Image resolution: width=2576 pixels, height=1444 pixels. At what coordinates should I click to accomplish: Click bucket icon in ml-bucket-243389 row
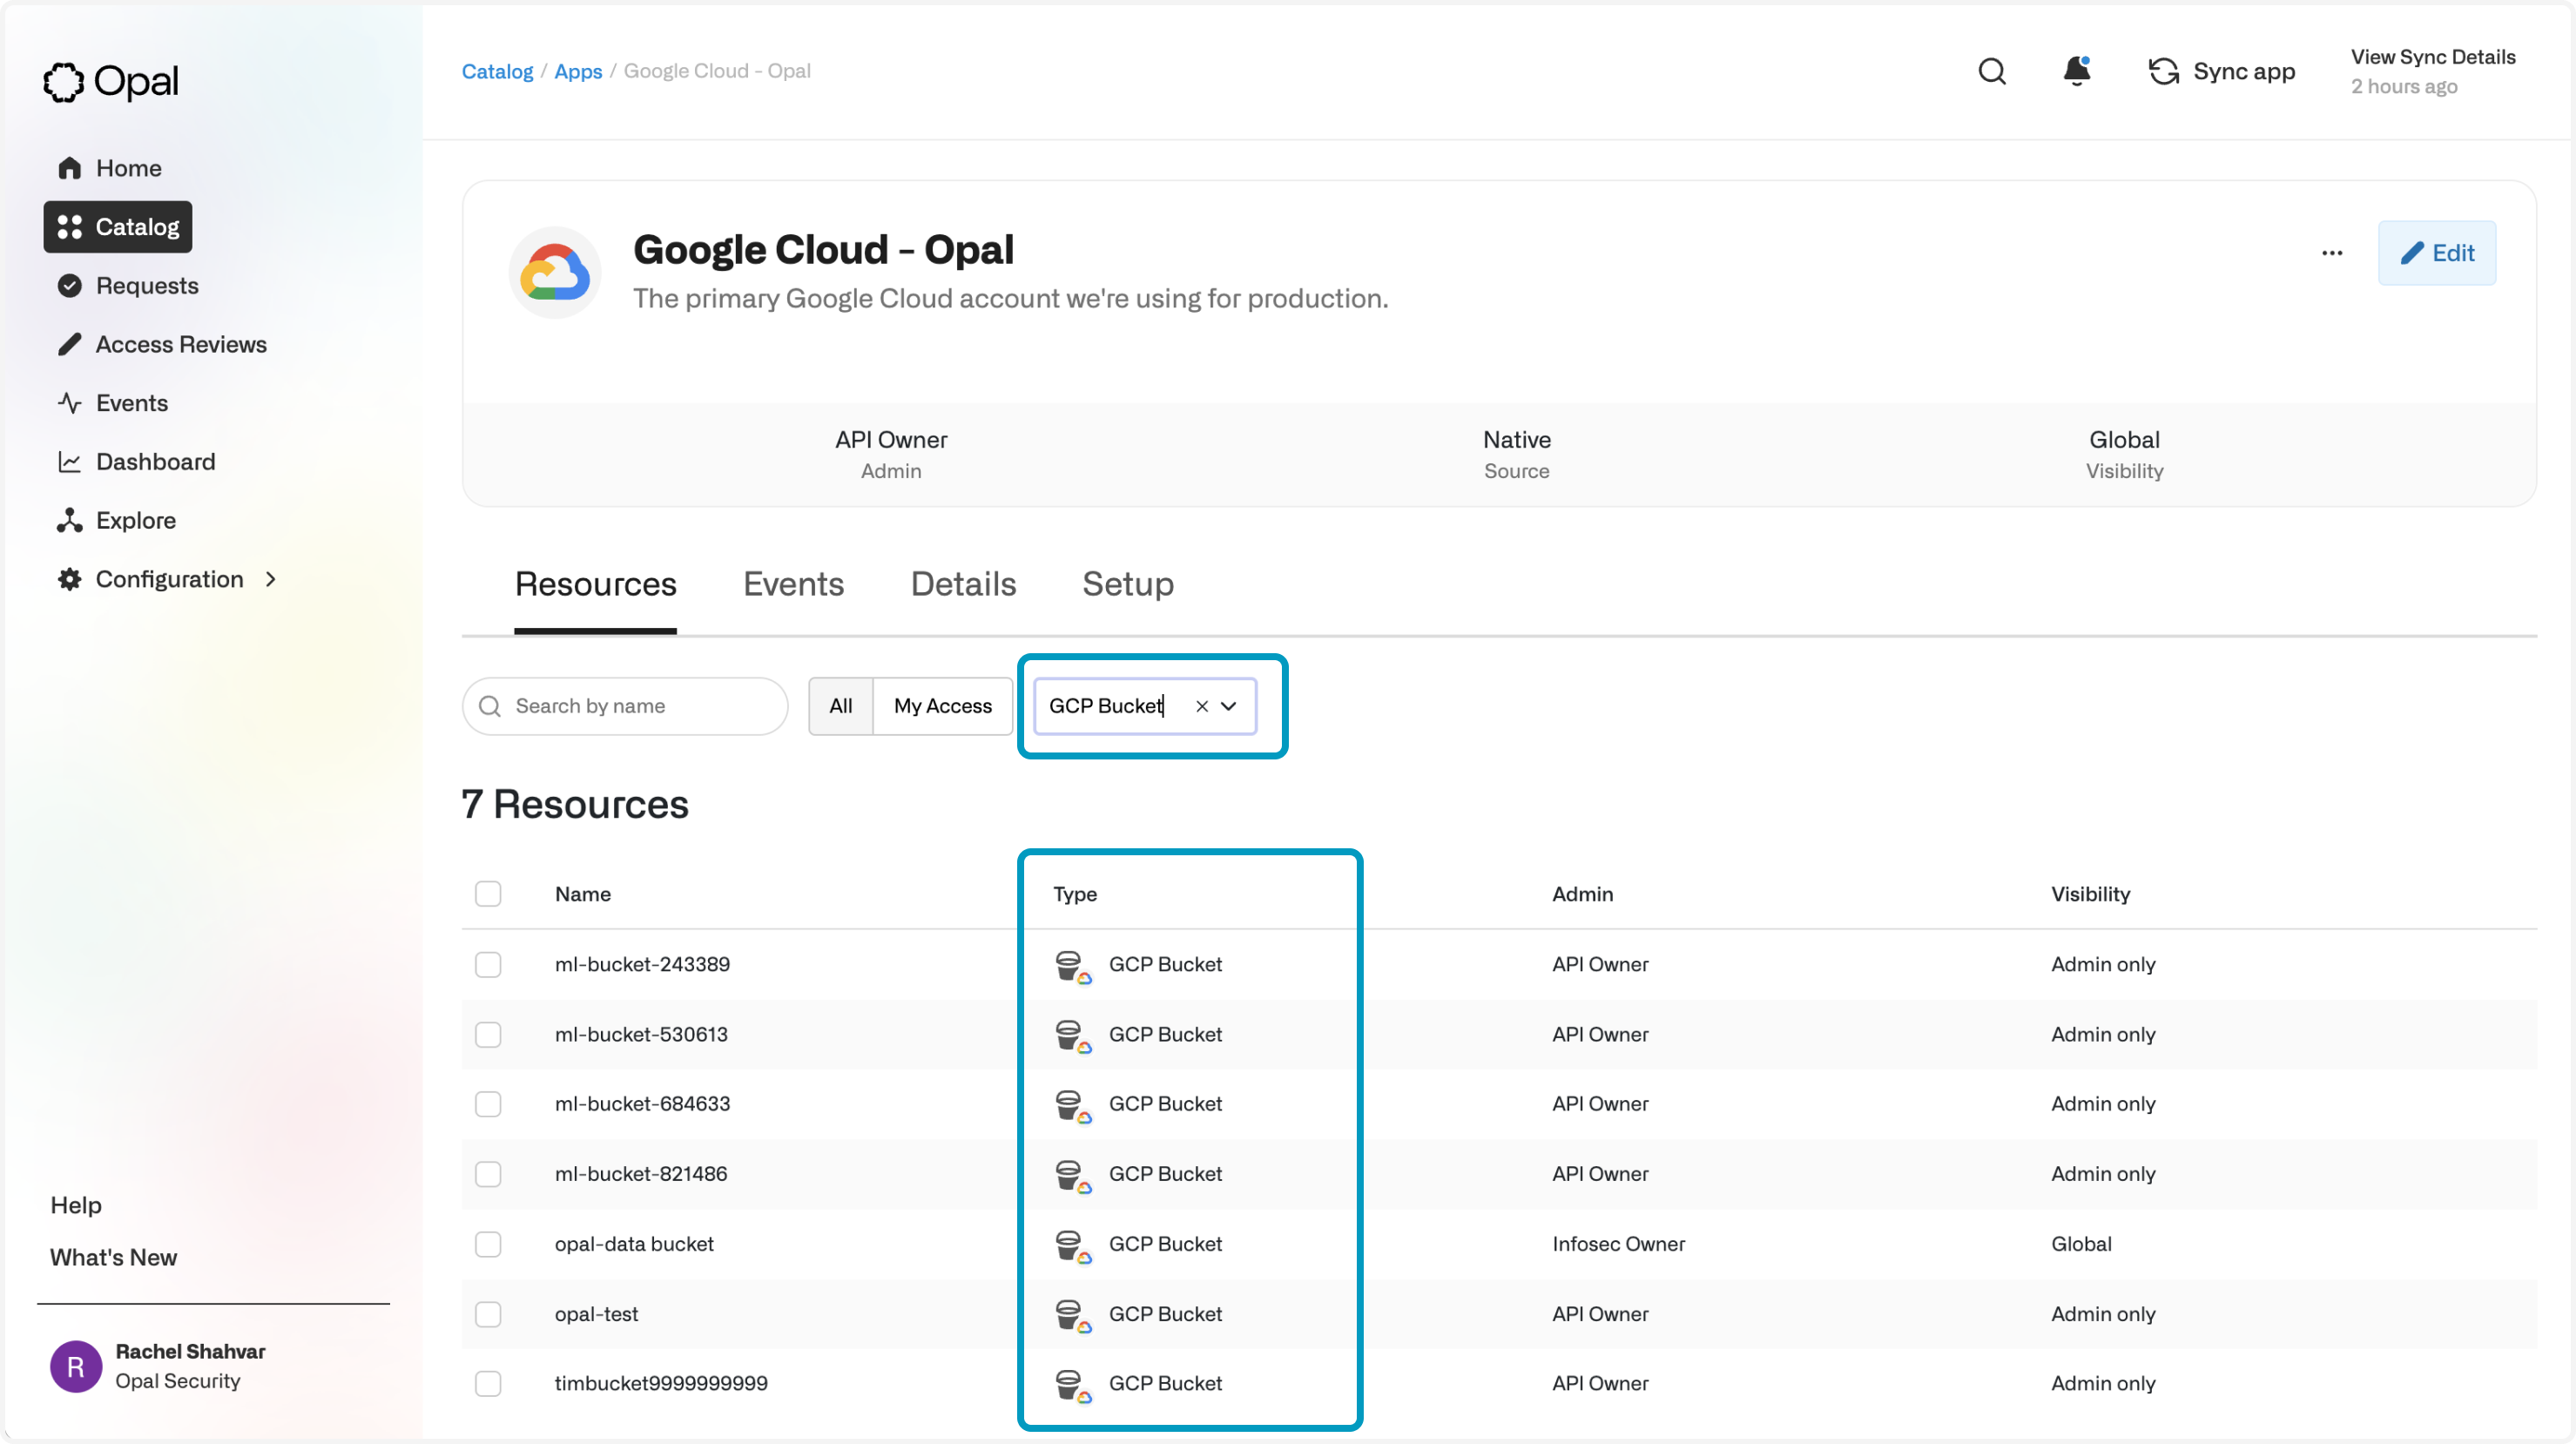point(1073,966)
